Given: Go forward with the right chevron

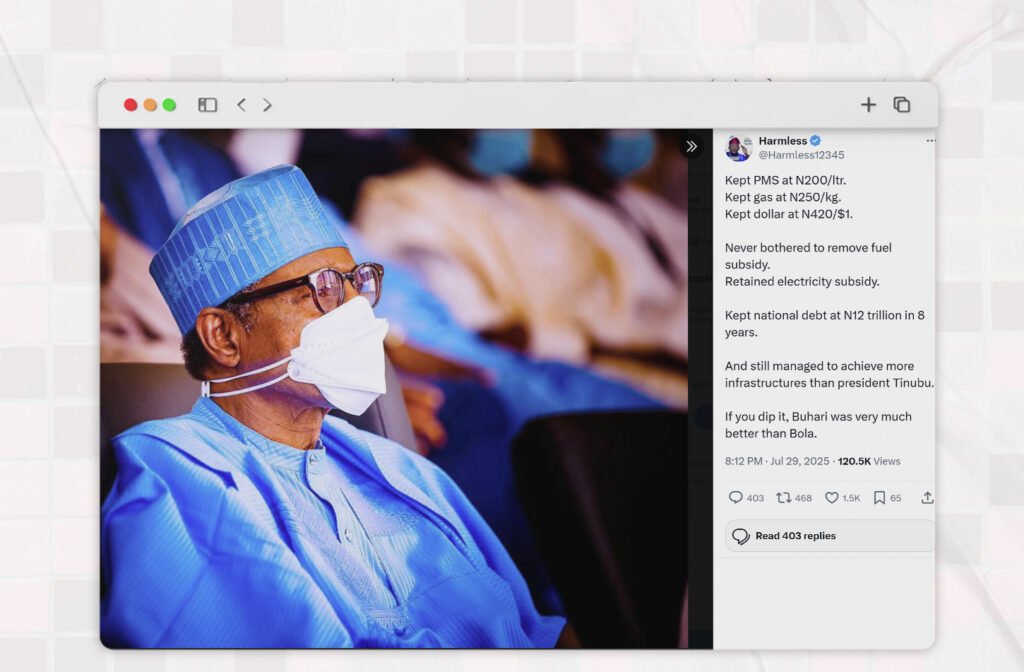Looking at the screenshot, I should (267, 104).
